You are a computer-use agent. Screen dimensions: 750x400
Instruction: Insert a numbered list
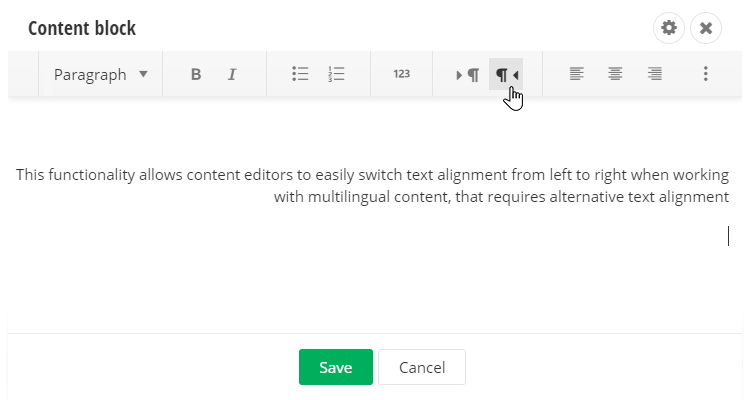336,74
